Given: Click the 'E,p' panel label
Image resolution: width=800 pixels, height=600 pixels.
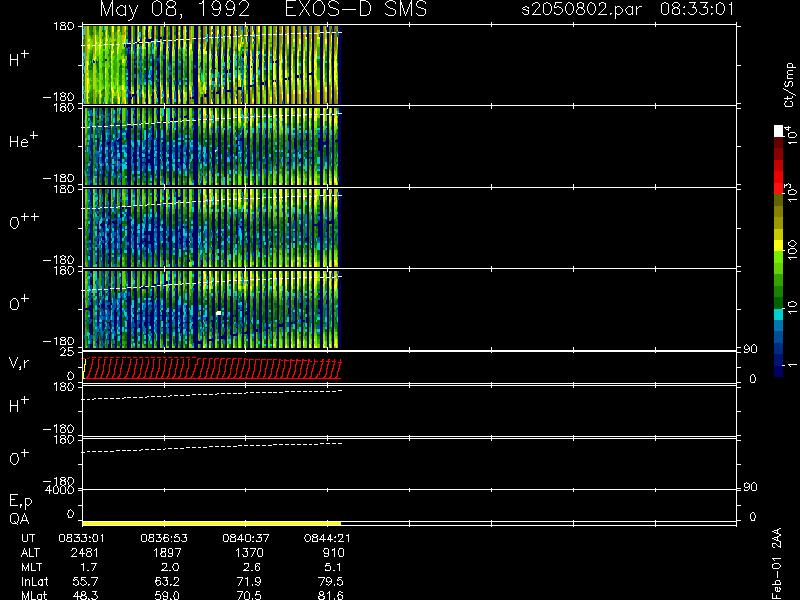Looking at the screenshot, I should click(20, 502).
